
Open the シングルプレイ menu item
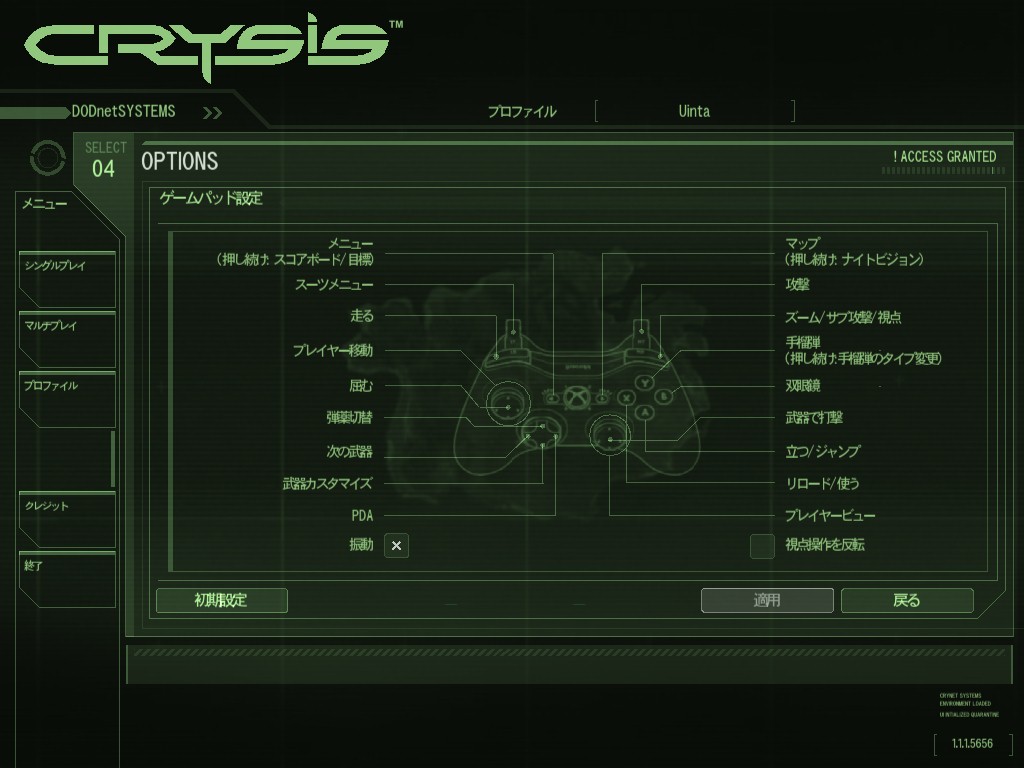67,279
